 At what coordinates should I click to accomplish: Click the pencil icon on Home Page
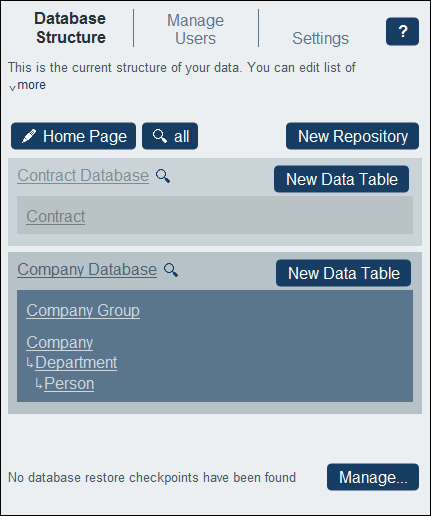point(29,136)
